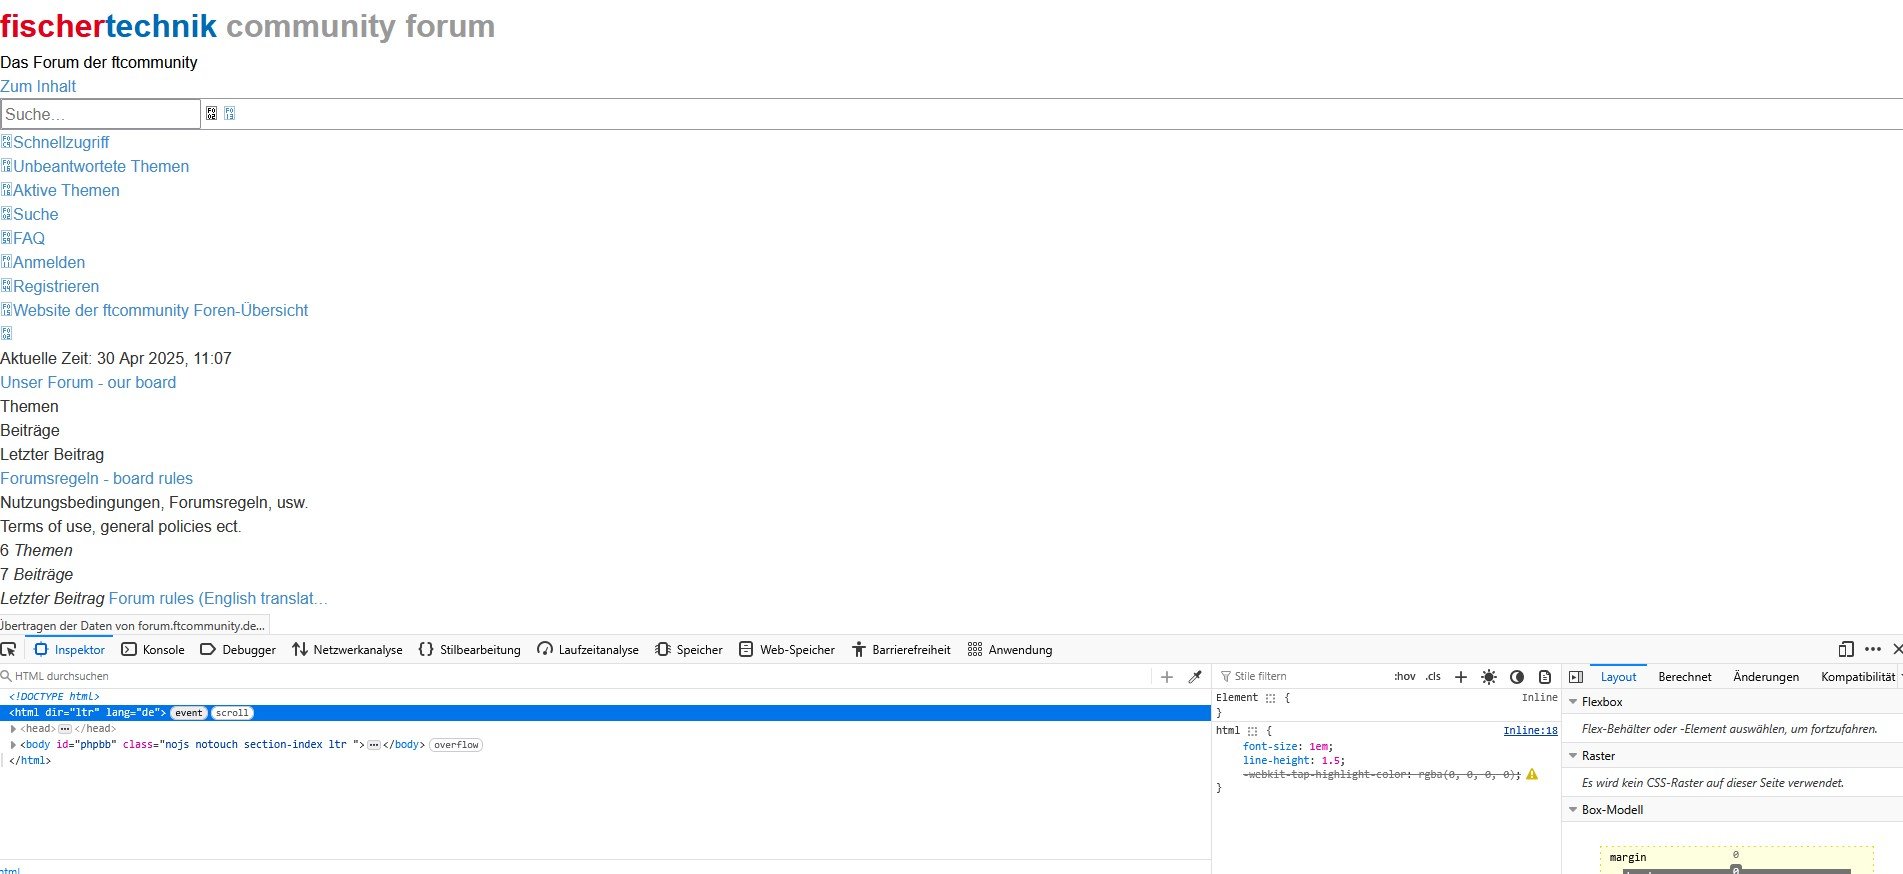Toggle light color scheme simulation
The image size is (1903, 874).
coord(1489,677)
